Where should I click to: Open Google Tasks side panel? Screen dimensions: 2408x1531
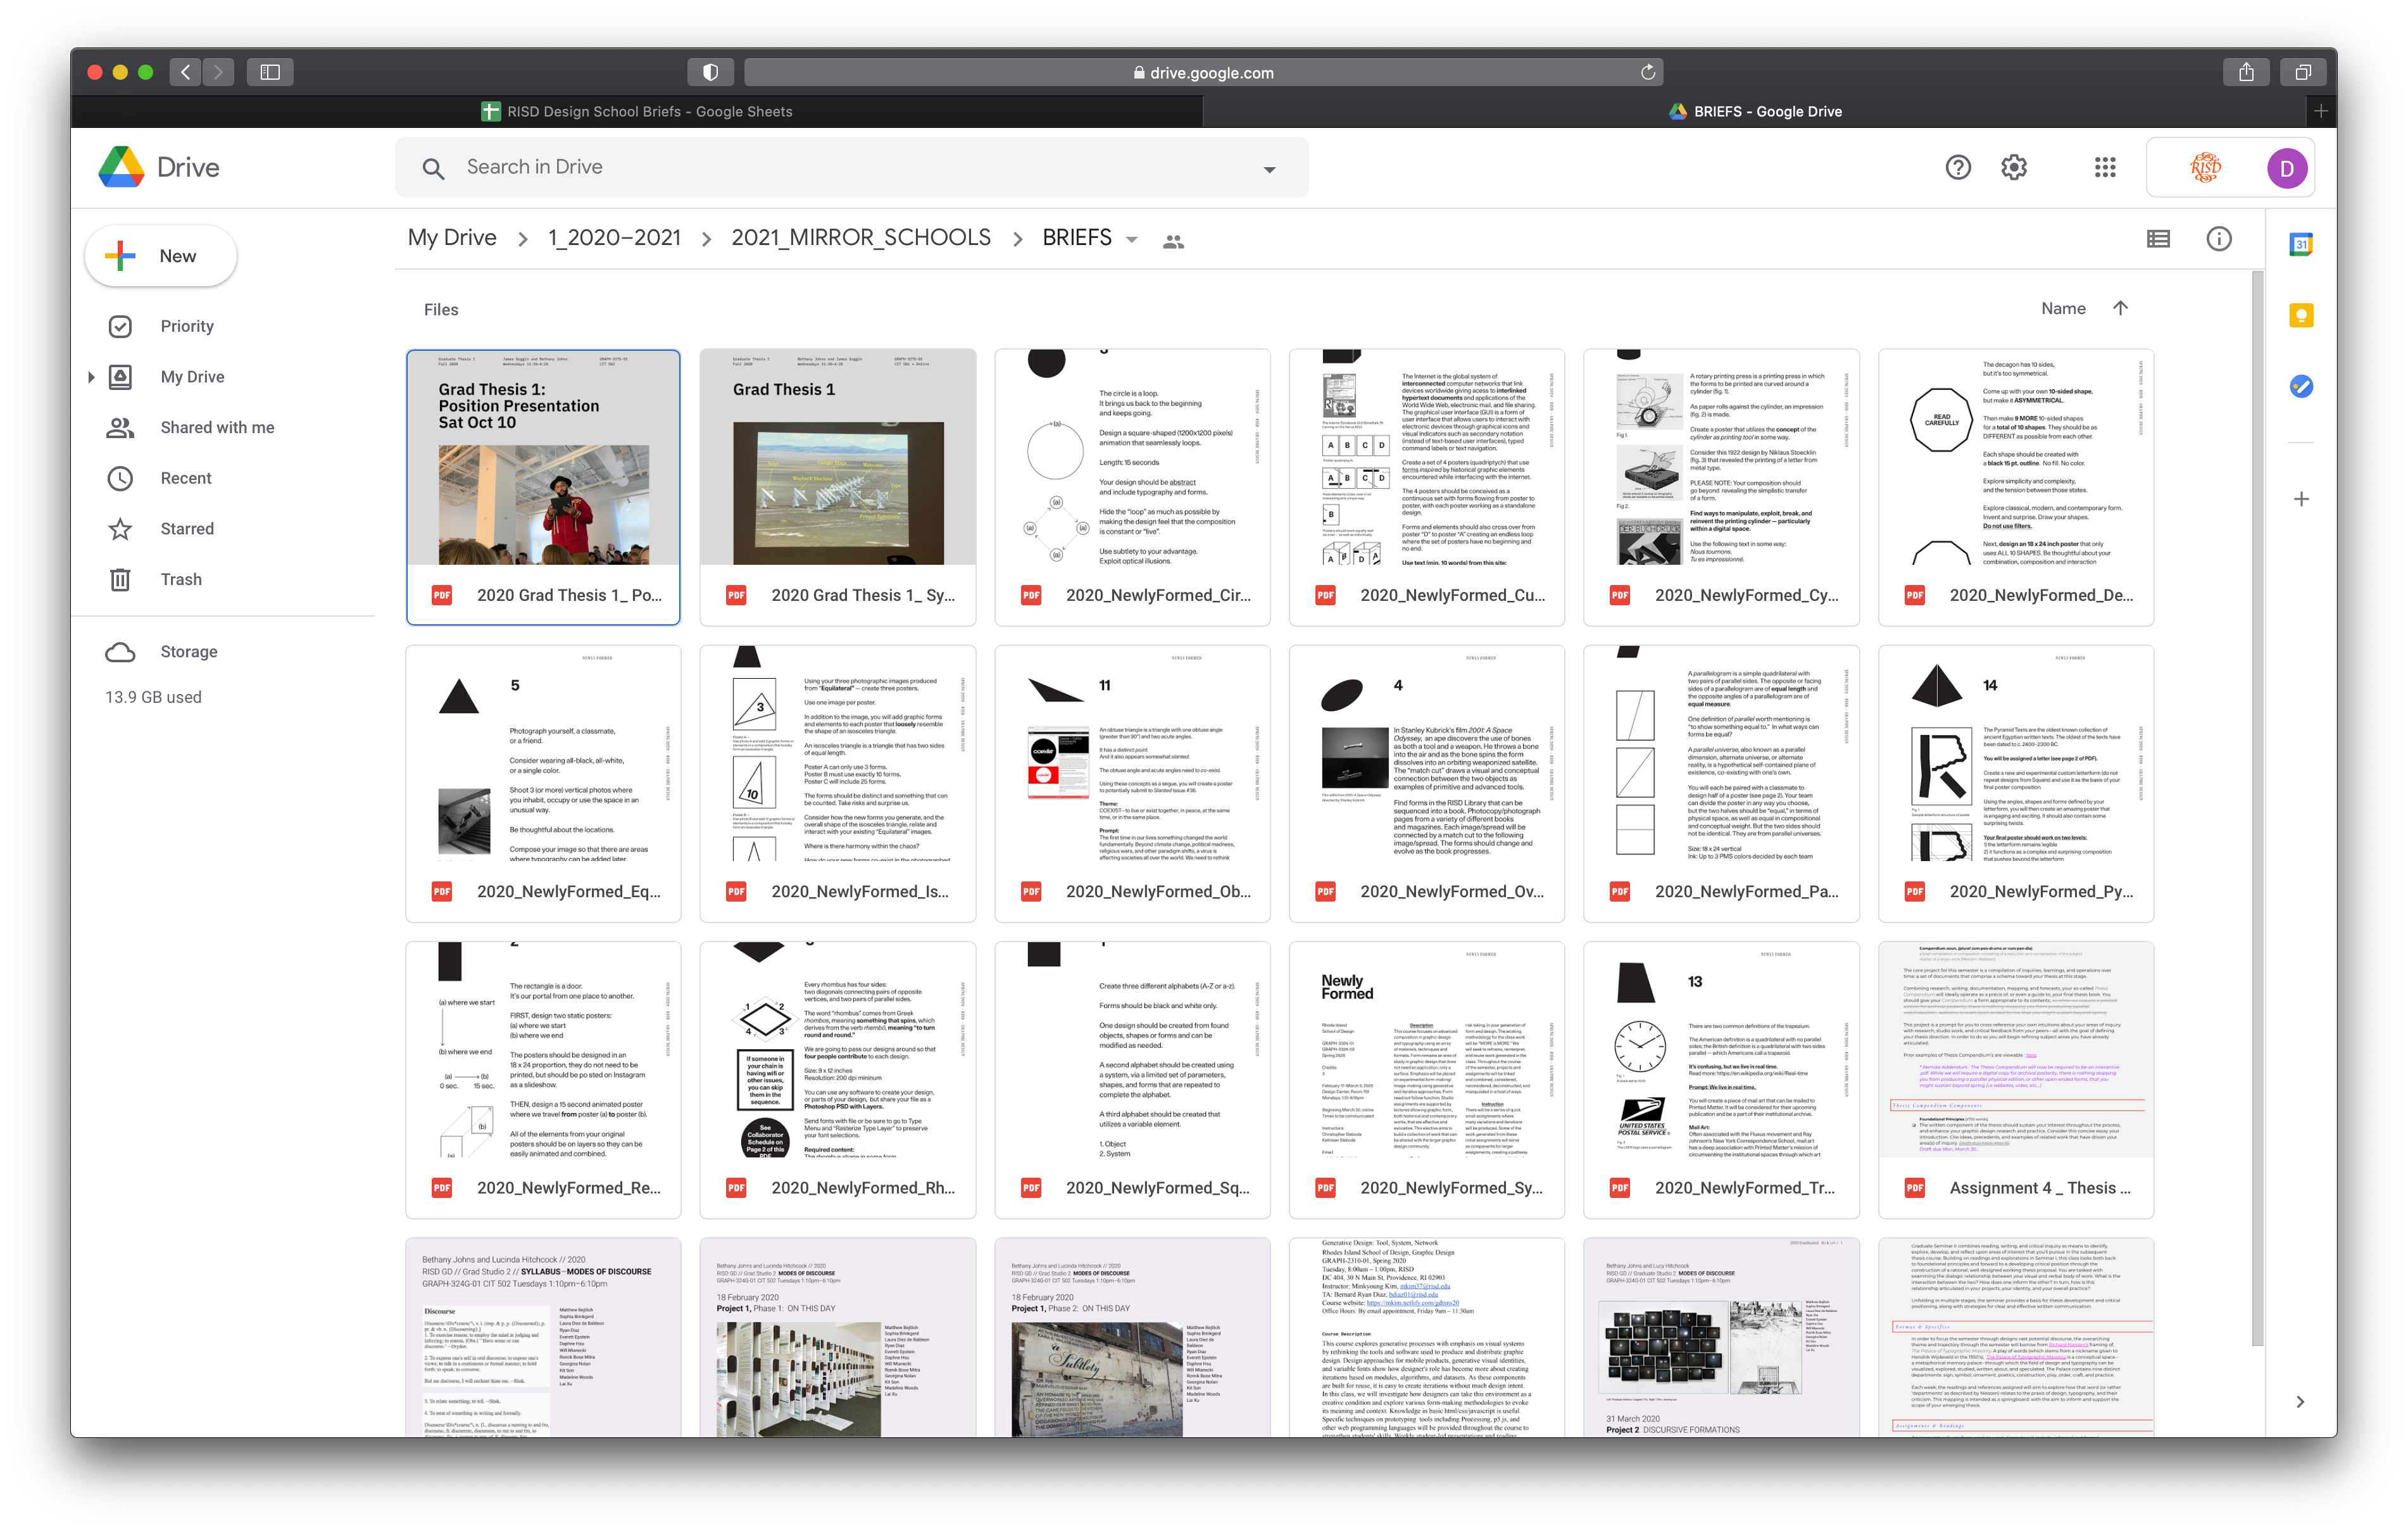tap(2300, 386)
